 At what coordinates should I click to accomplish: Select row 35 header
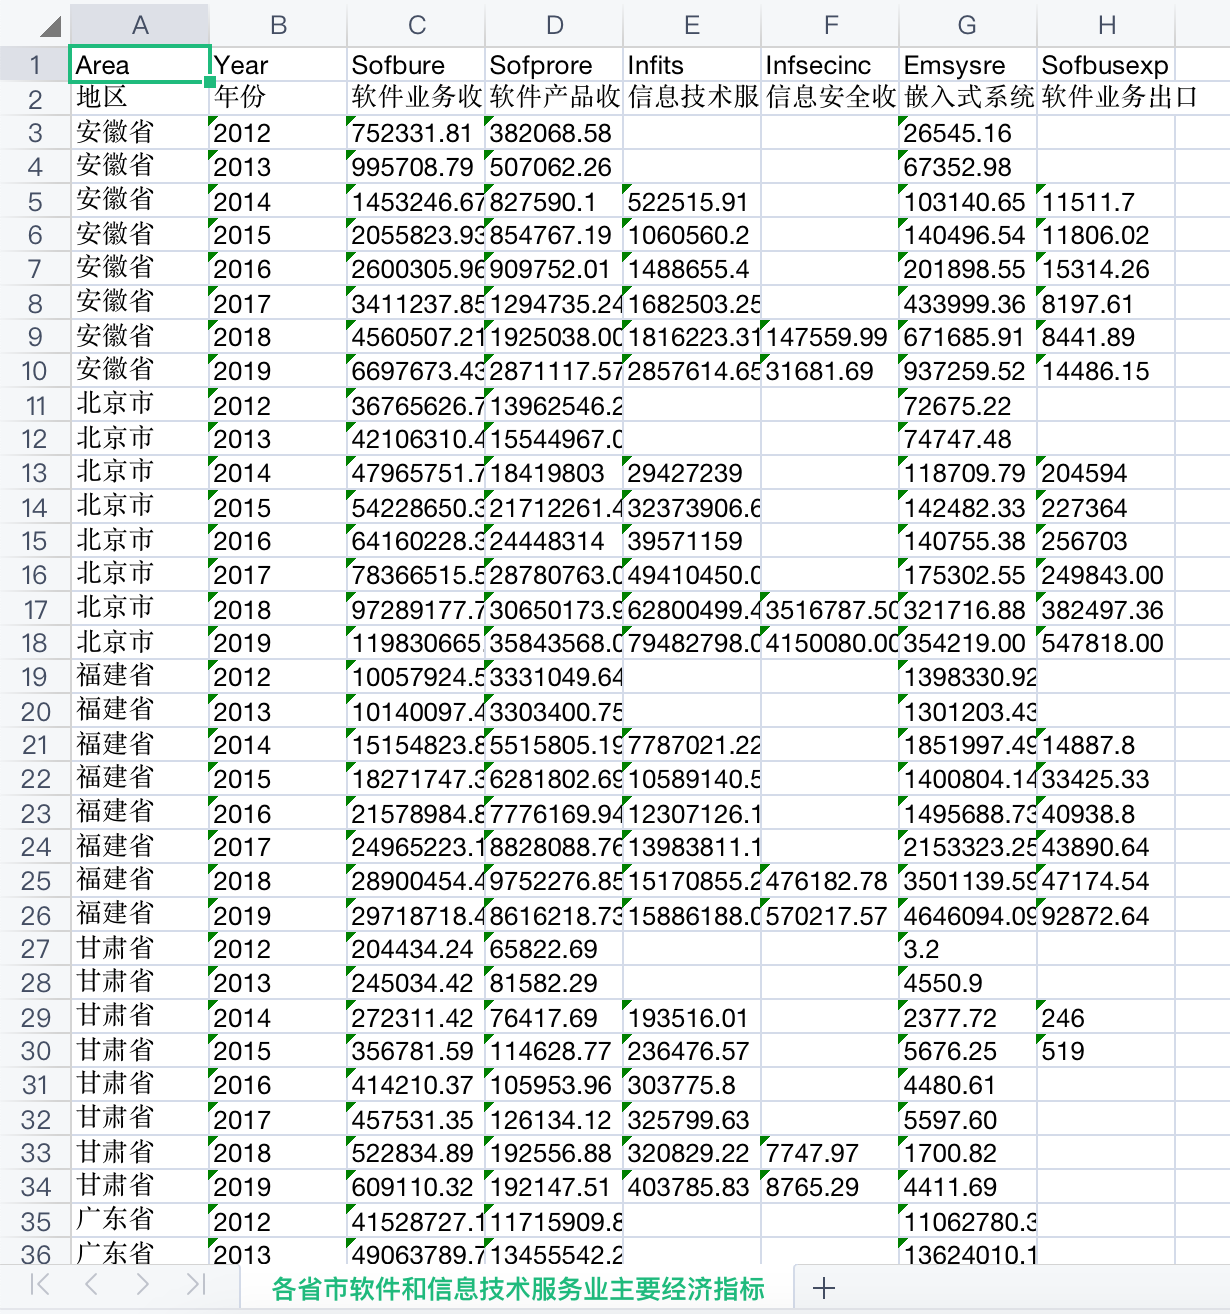[35, 1221]
